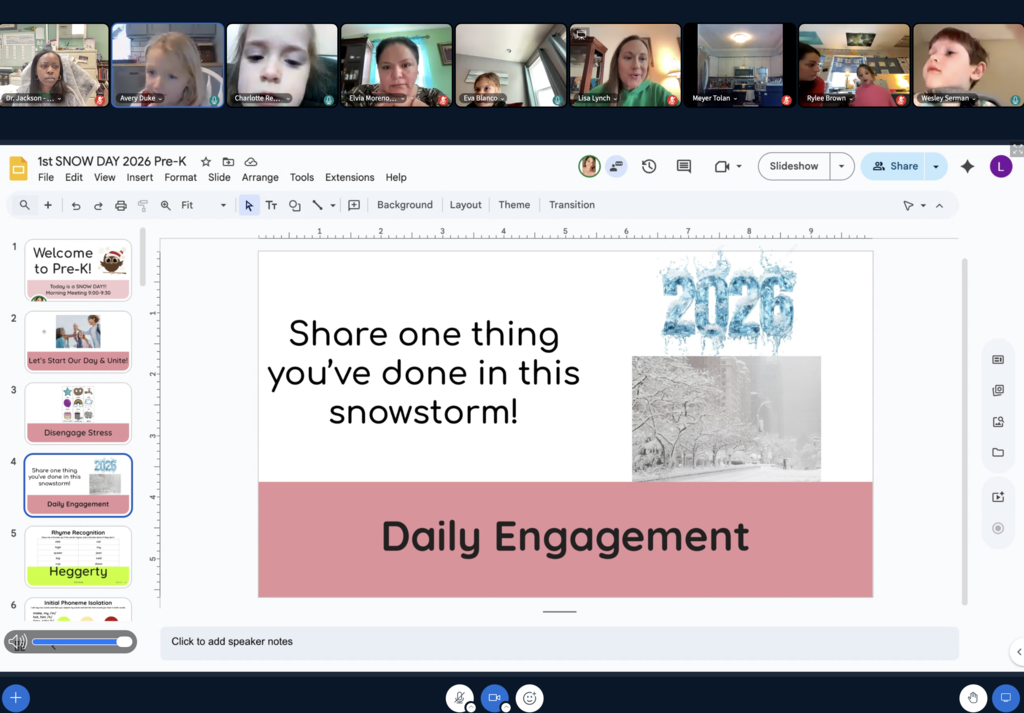The width and height of the screenshot is (1024, 713).
Task: Open version history
Action: 650,166
